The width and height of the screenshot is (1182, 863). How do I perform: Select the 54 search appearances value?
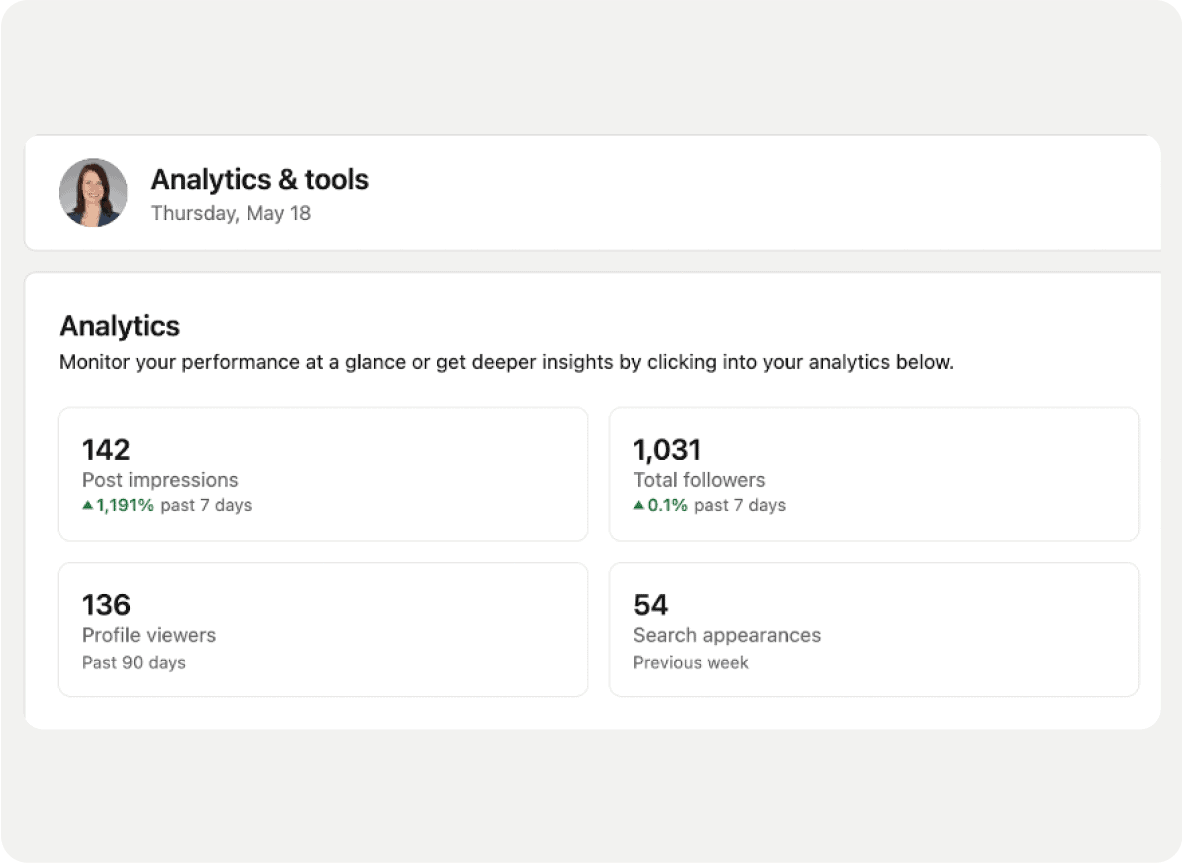pyautogui.click(x=651, y=605)
